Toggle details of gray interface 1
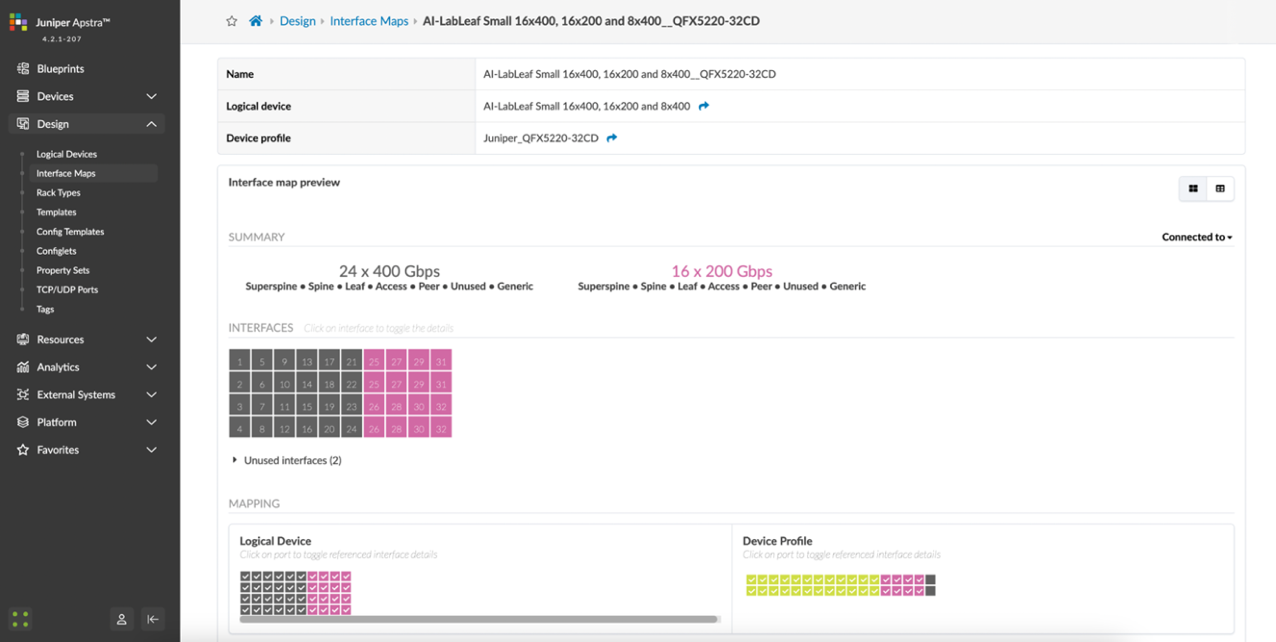 pos(239,361)
